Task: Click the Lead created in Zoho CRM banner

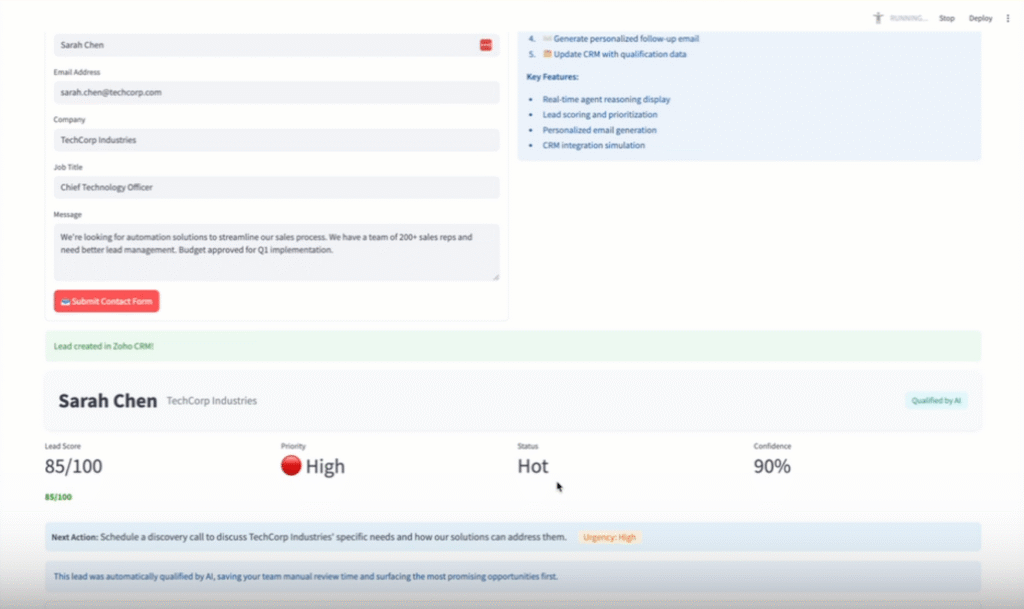Action: point(512,346)
